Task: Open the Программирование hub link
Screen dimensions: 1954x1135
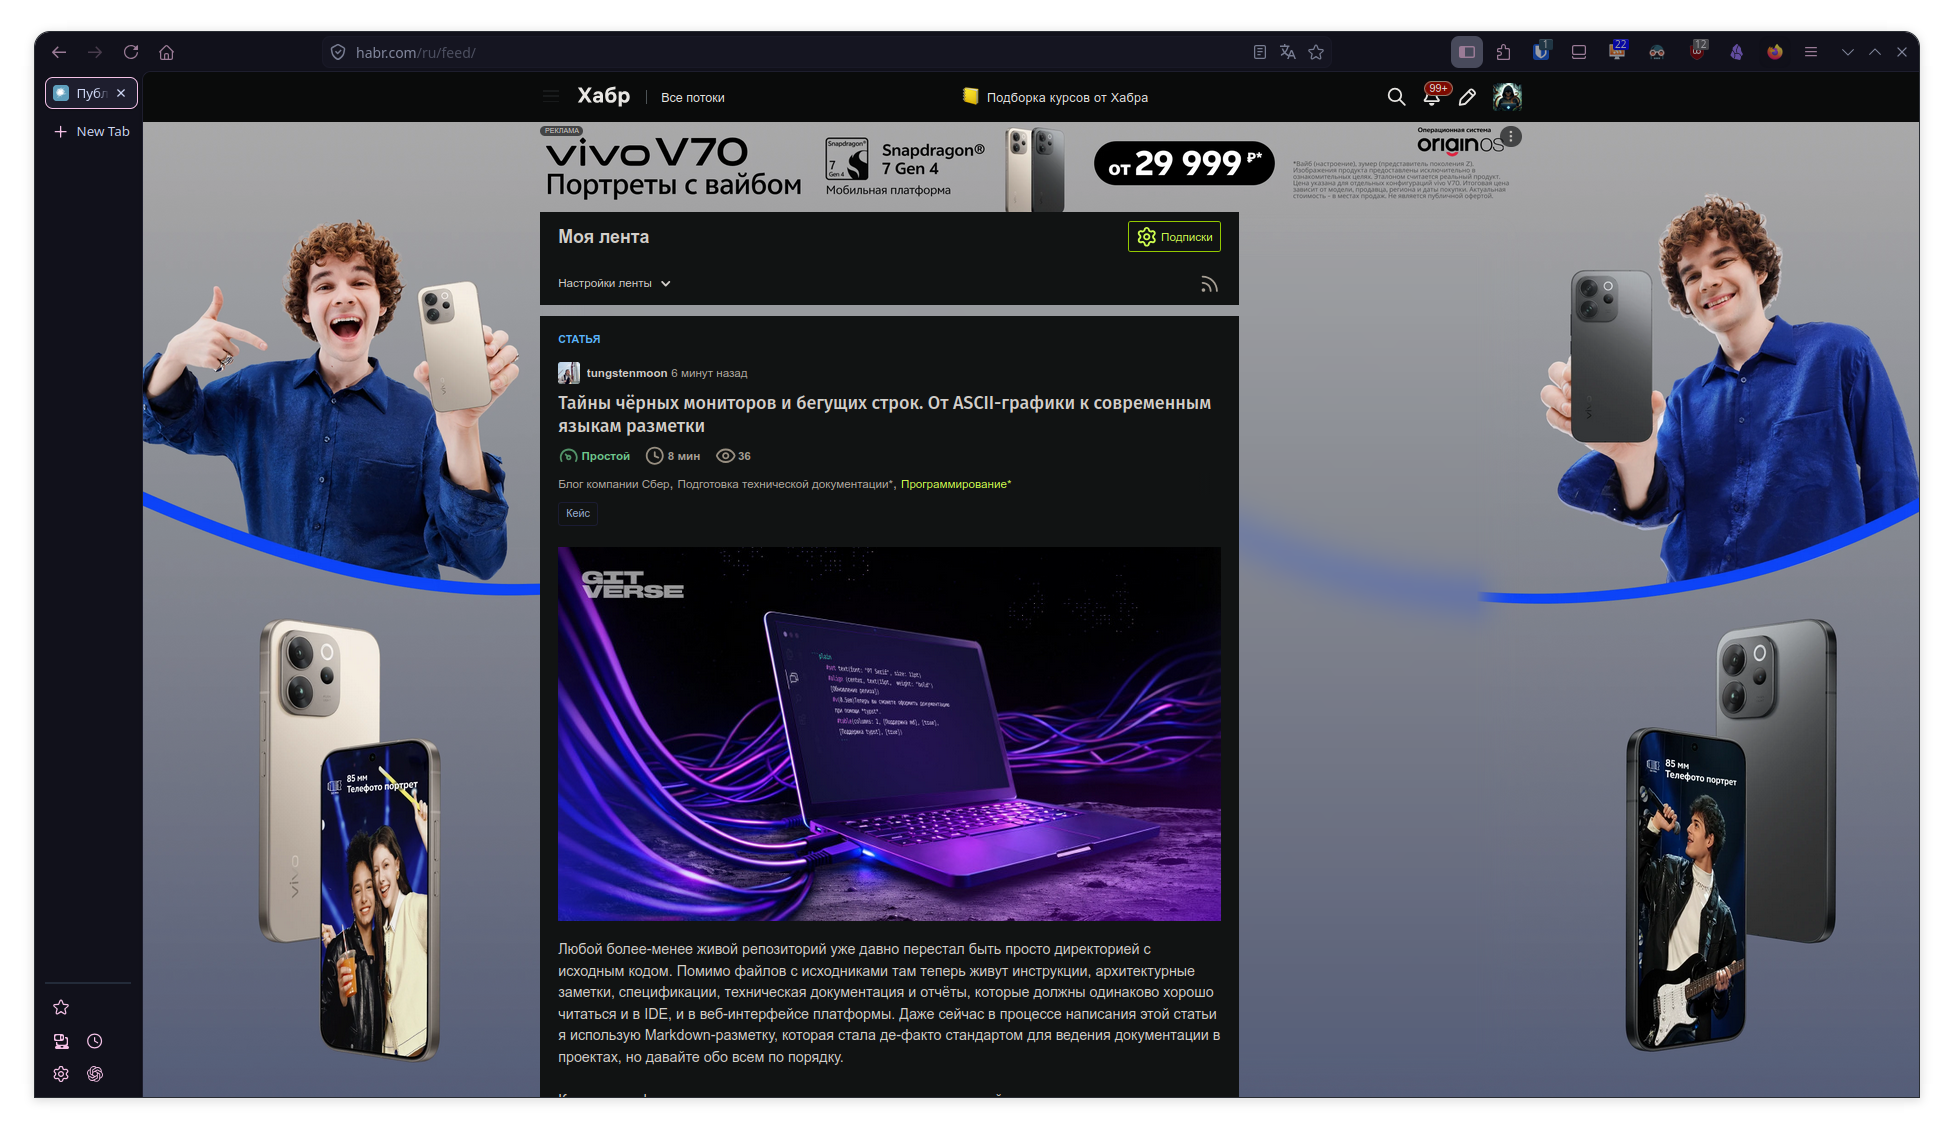Action: click(956, 485)
